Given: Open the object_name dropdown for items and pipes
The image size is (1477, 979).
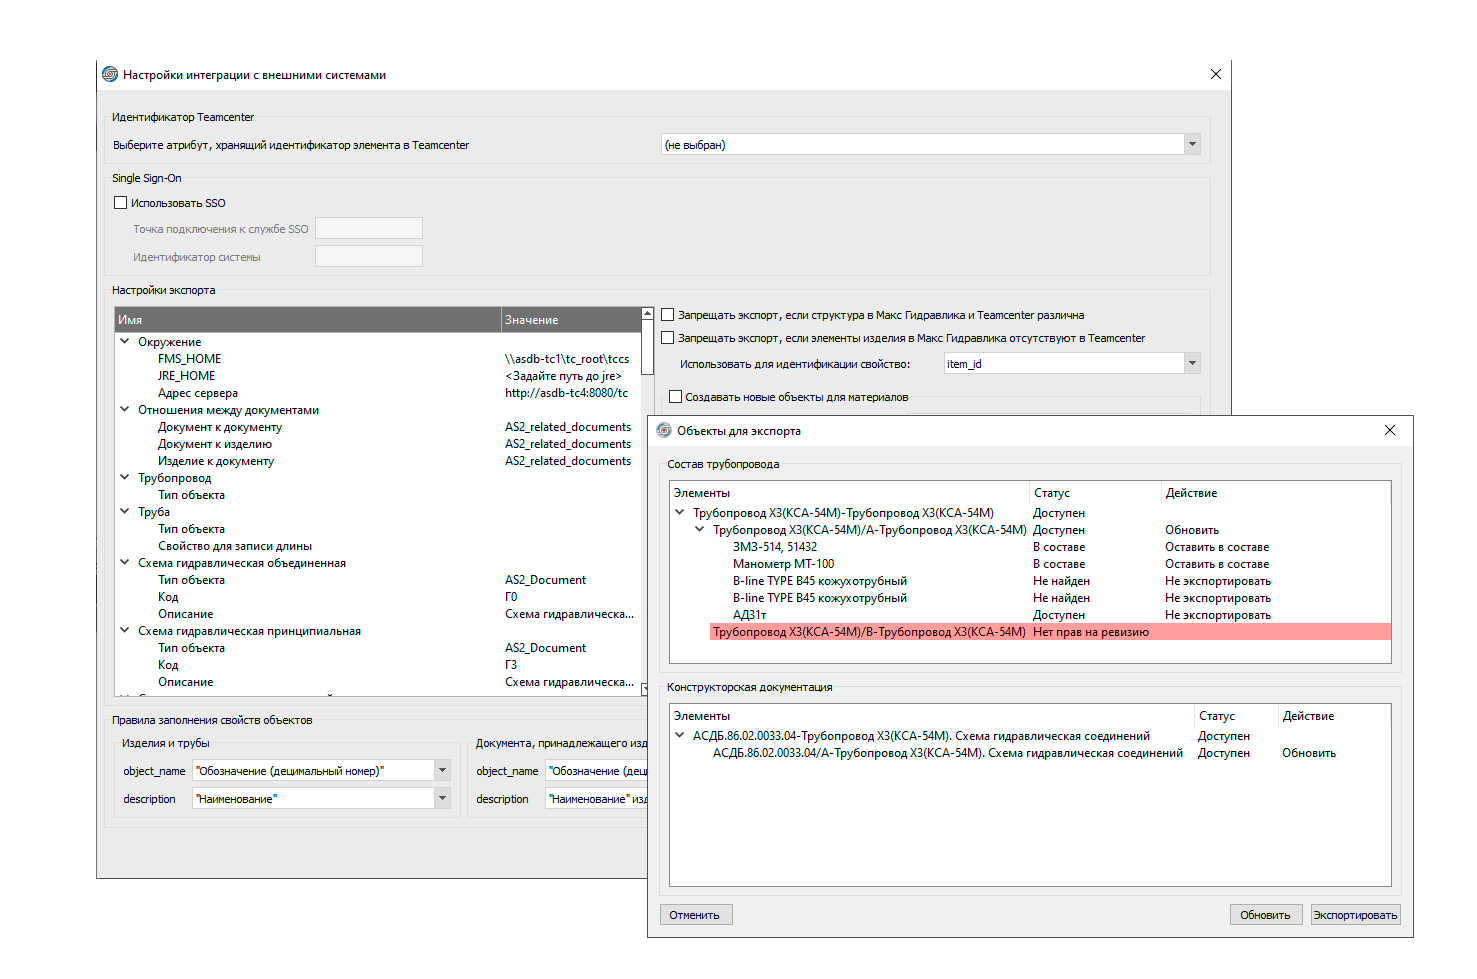Looking at the screenshot, I should tap(442, 770).
